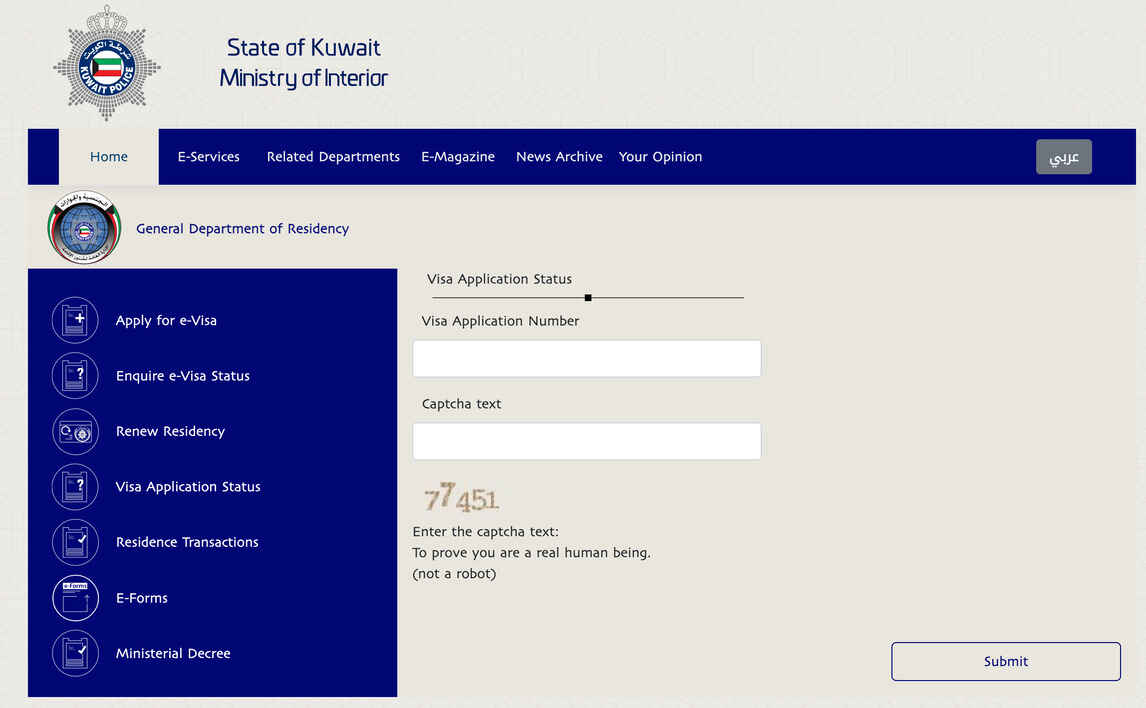Click the progress slider marker

588,297
